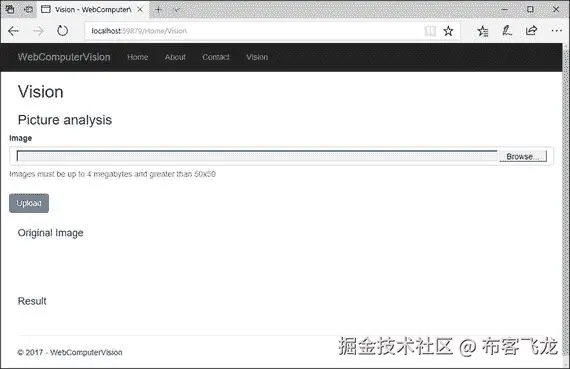The height and width of the screenshot is (369, 570).
Task: Click the '© 2017 - WebComputerVision' footer text
Action: (70, 352)
